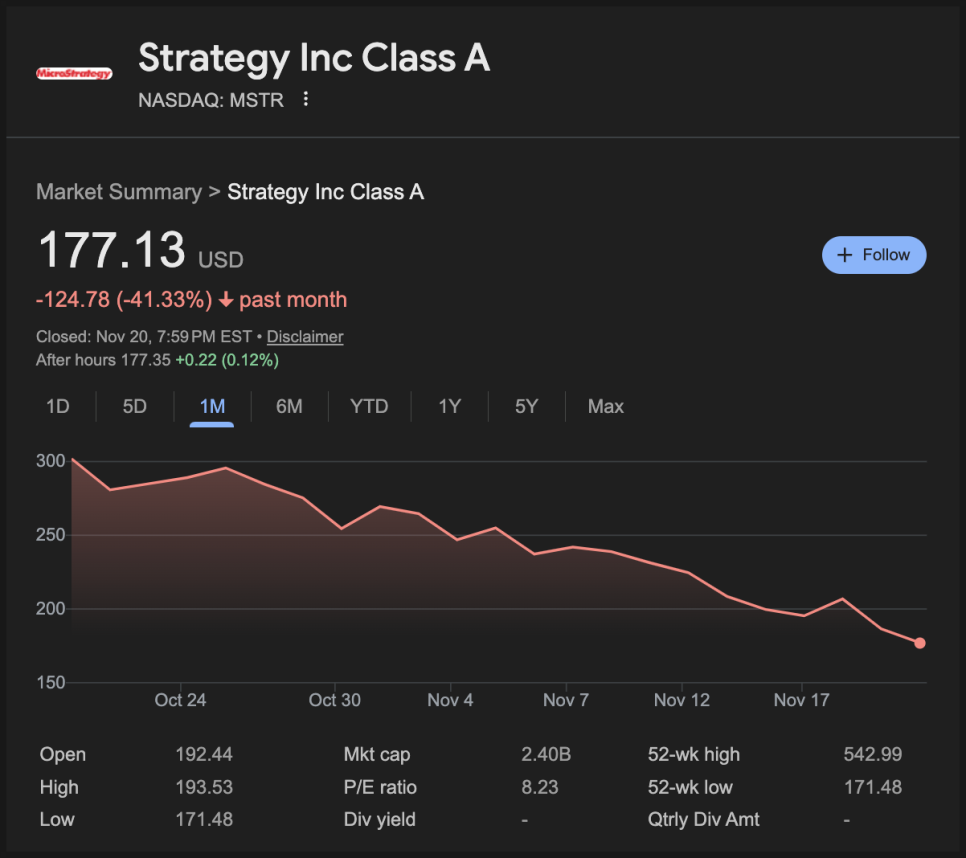This screenshot has width=966, height=858.
Task: Click the chart's end-point price dot
Action: tap(920, 643)
